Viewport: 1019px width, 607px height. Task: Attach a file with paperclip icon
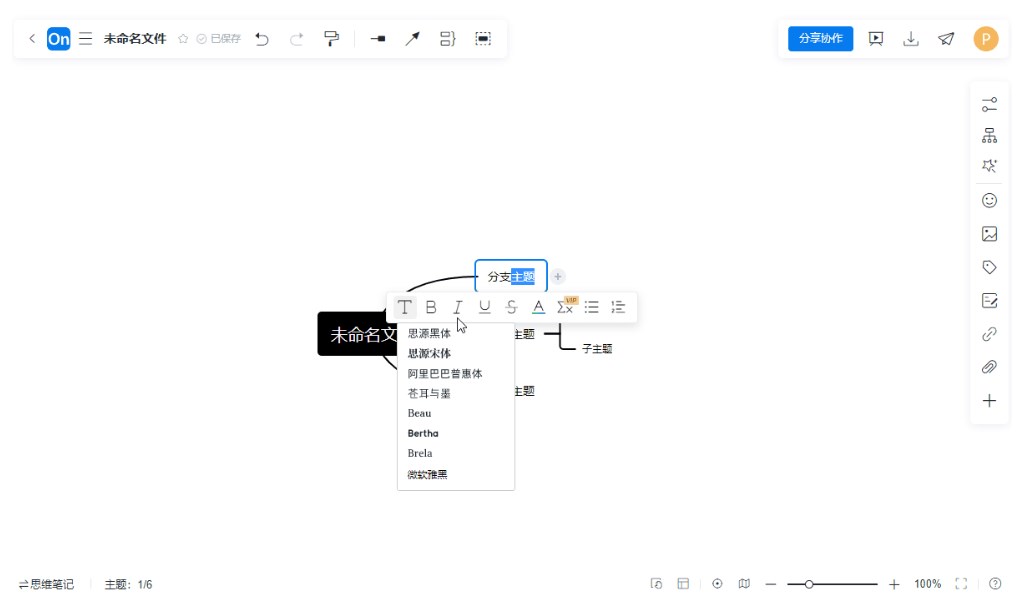[x=989, y=367]
